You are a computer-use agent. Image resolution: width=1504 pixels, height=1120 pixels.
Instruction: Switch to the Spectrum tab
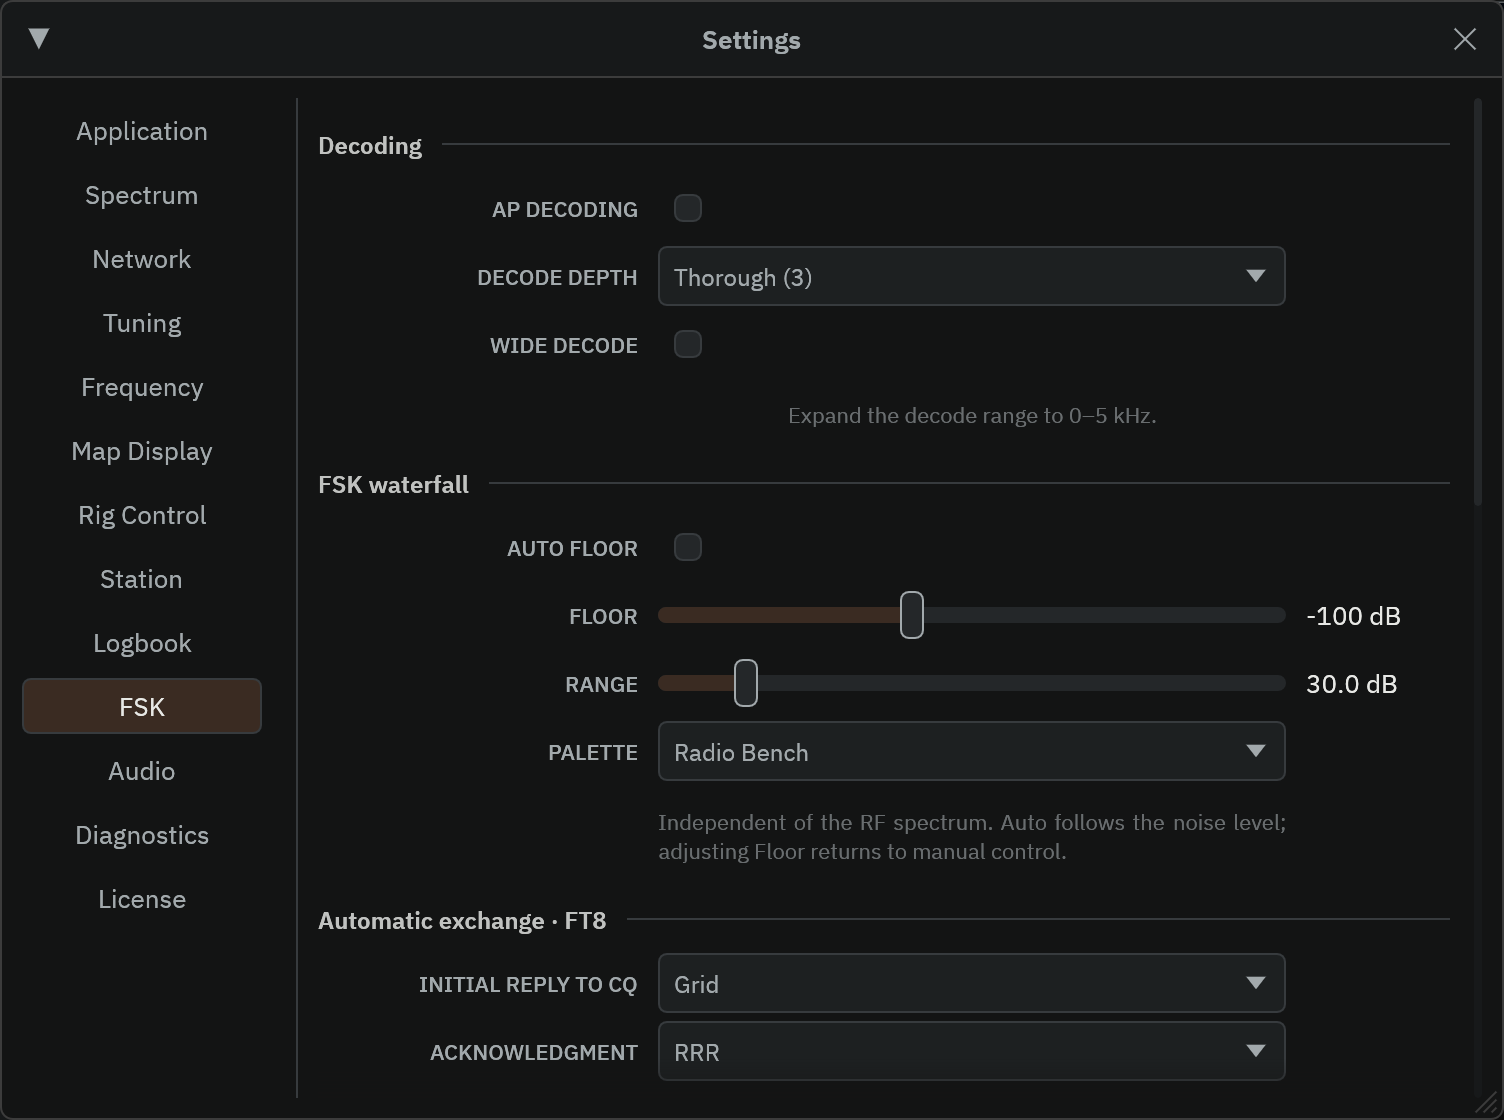pos(142,195)
